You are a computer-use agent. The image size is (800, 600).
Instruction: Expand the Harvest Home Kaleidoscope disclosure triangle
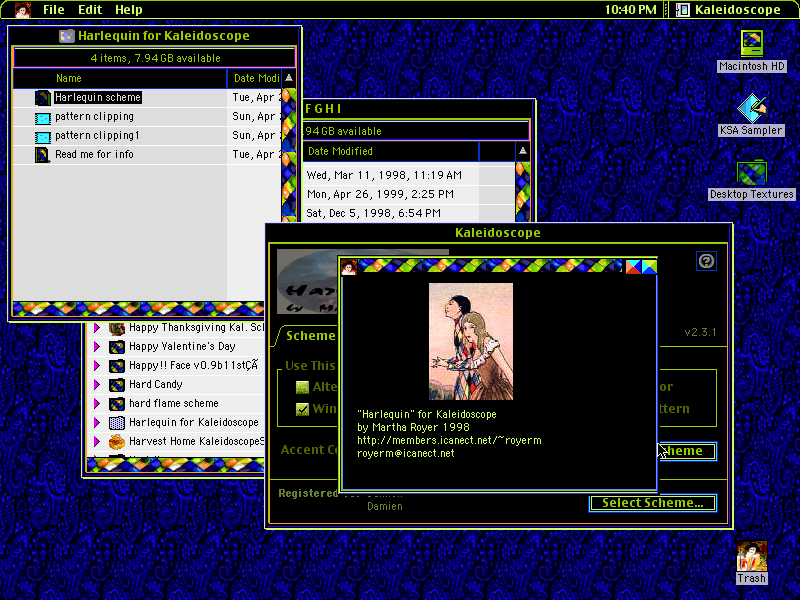(96, 442)
